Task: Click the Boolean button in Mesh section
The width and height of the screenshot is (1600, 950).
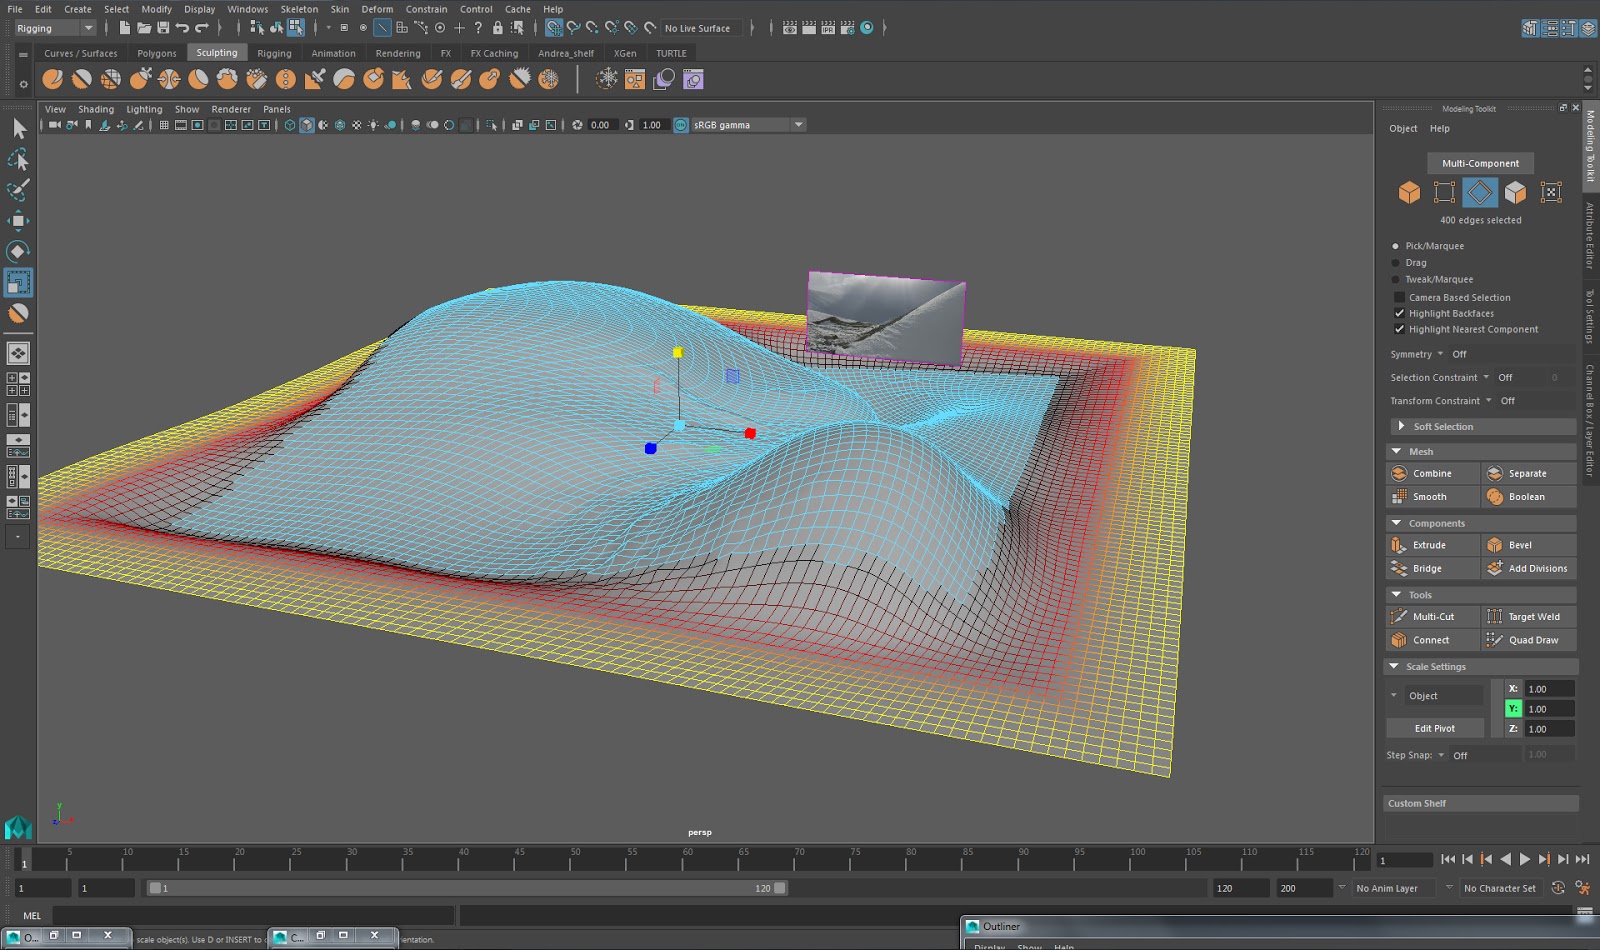Action: click(x=1528, y=496)
